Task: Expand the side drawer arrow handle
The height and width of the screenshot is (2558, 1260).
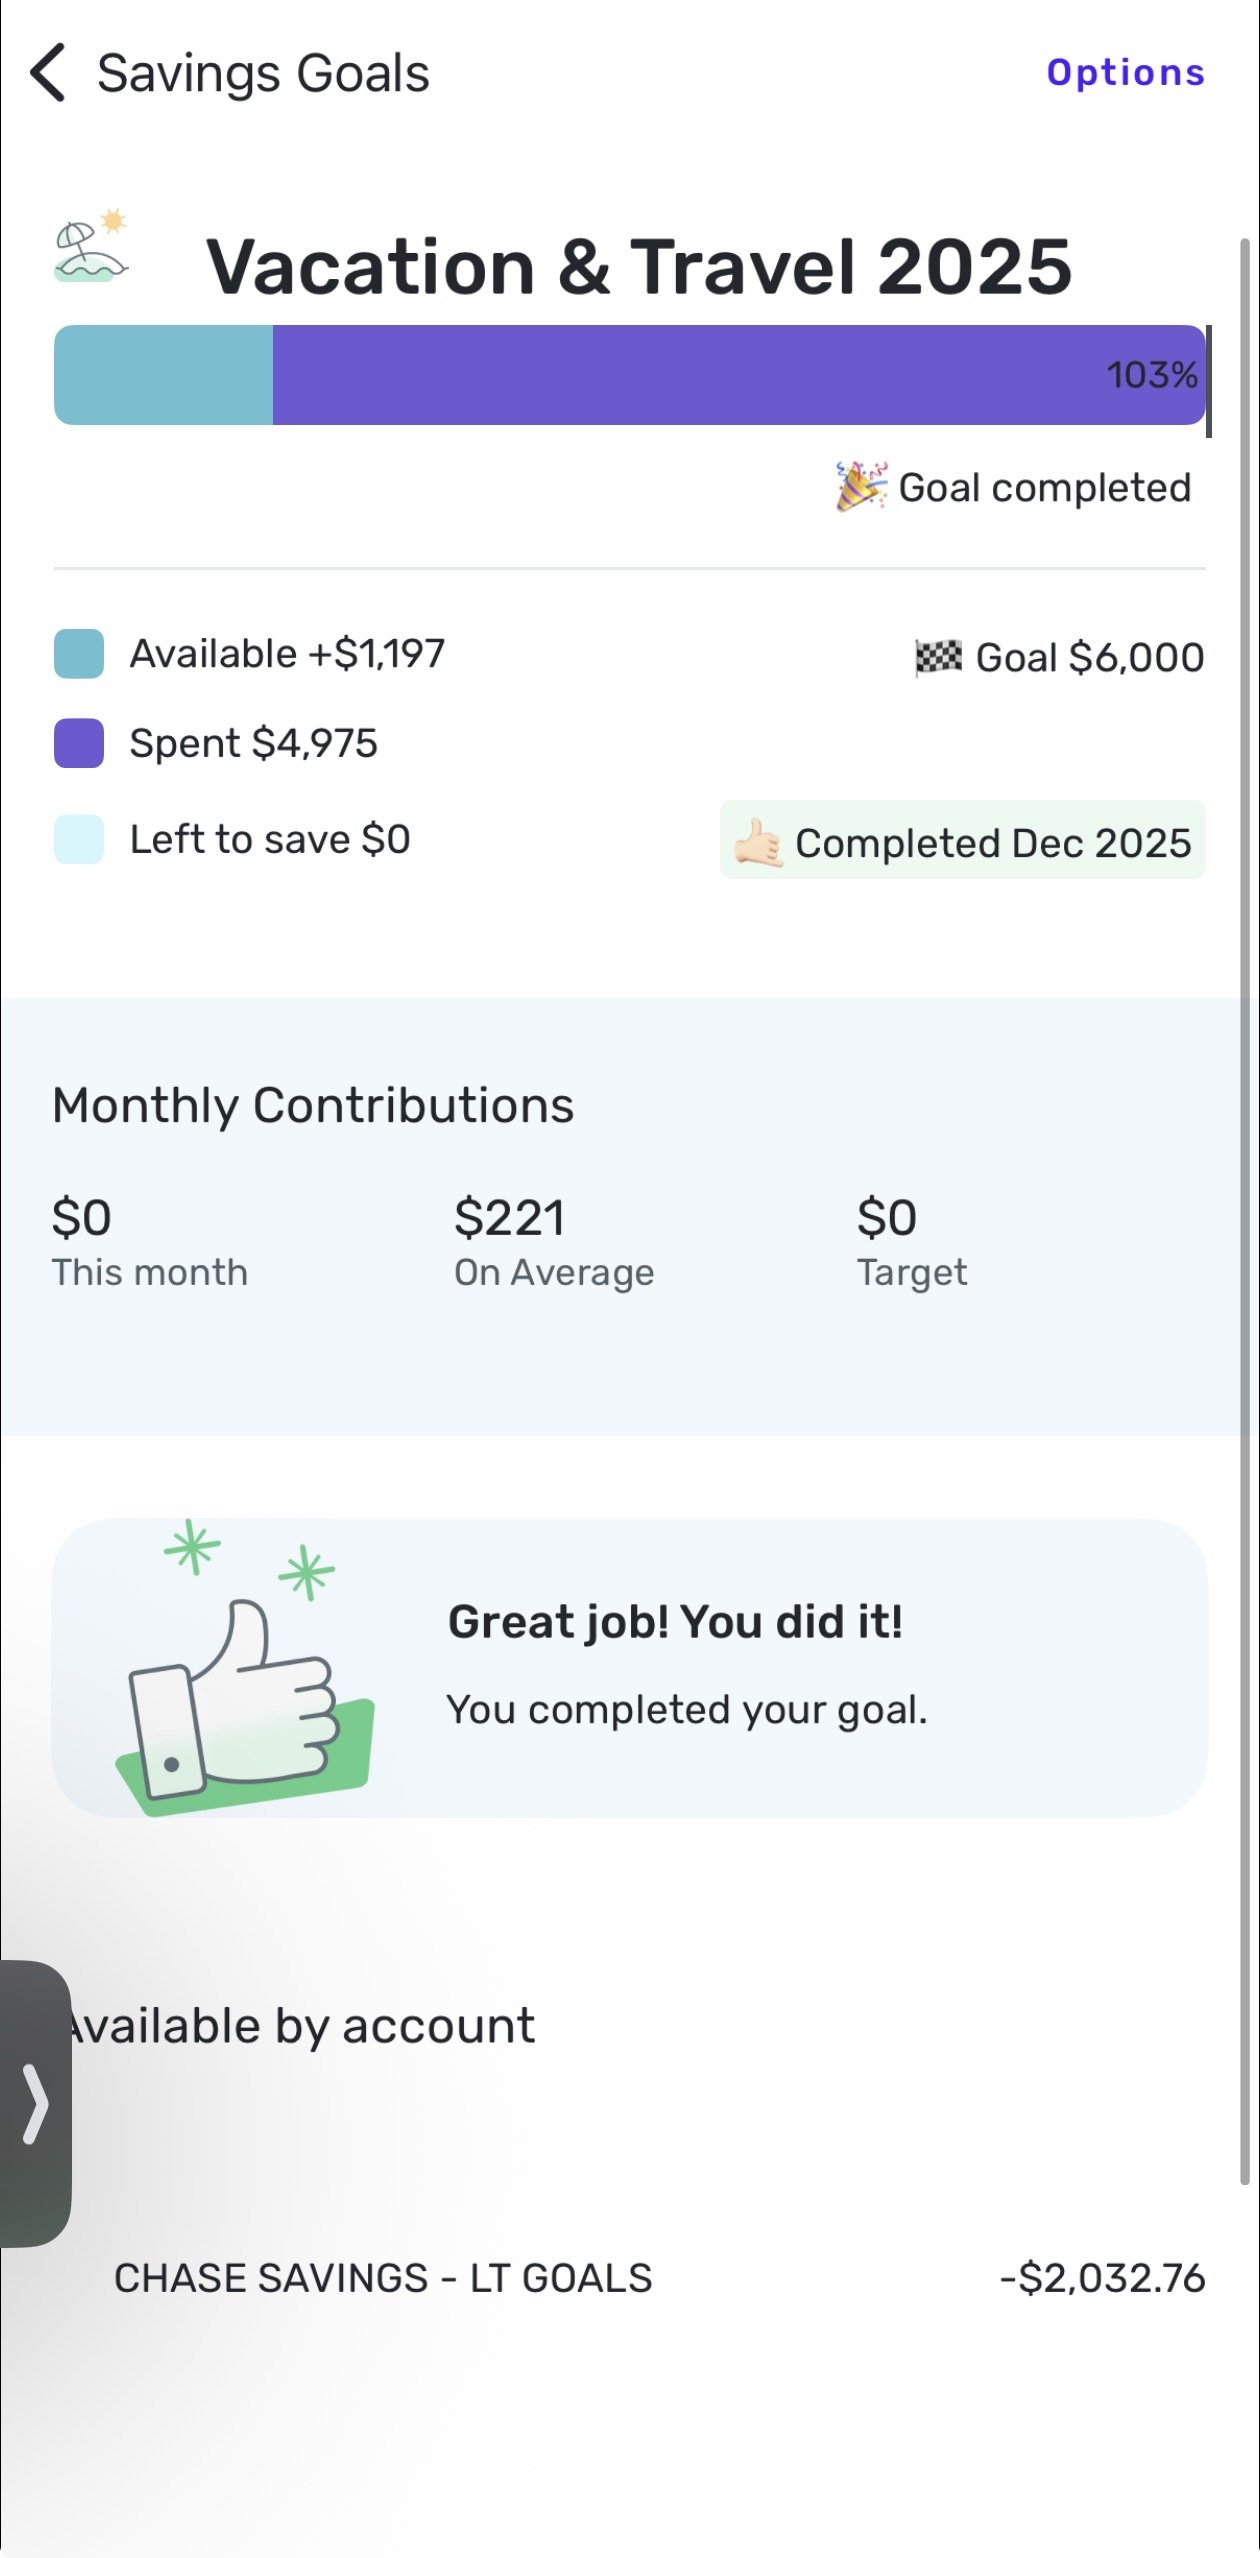Action: tap(35, 2104)
